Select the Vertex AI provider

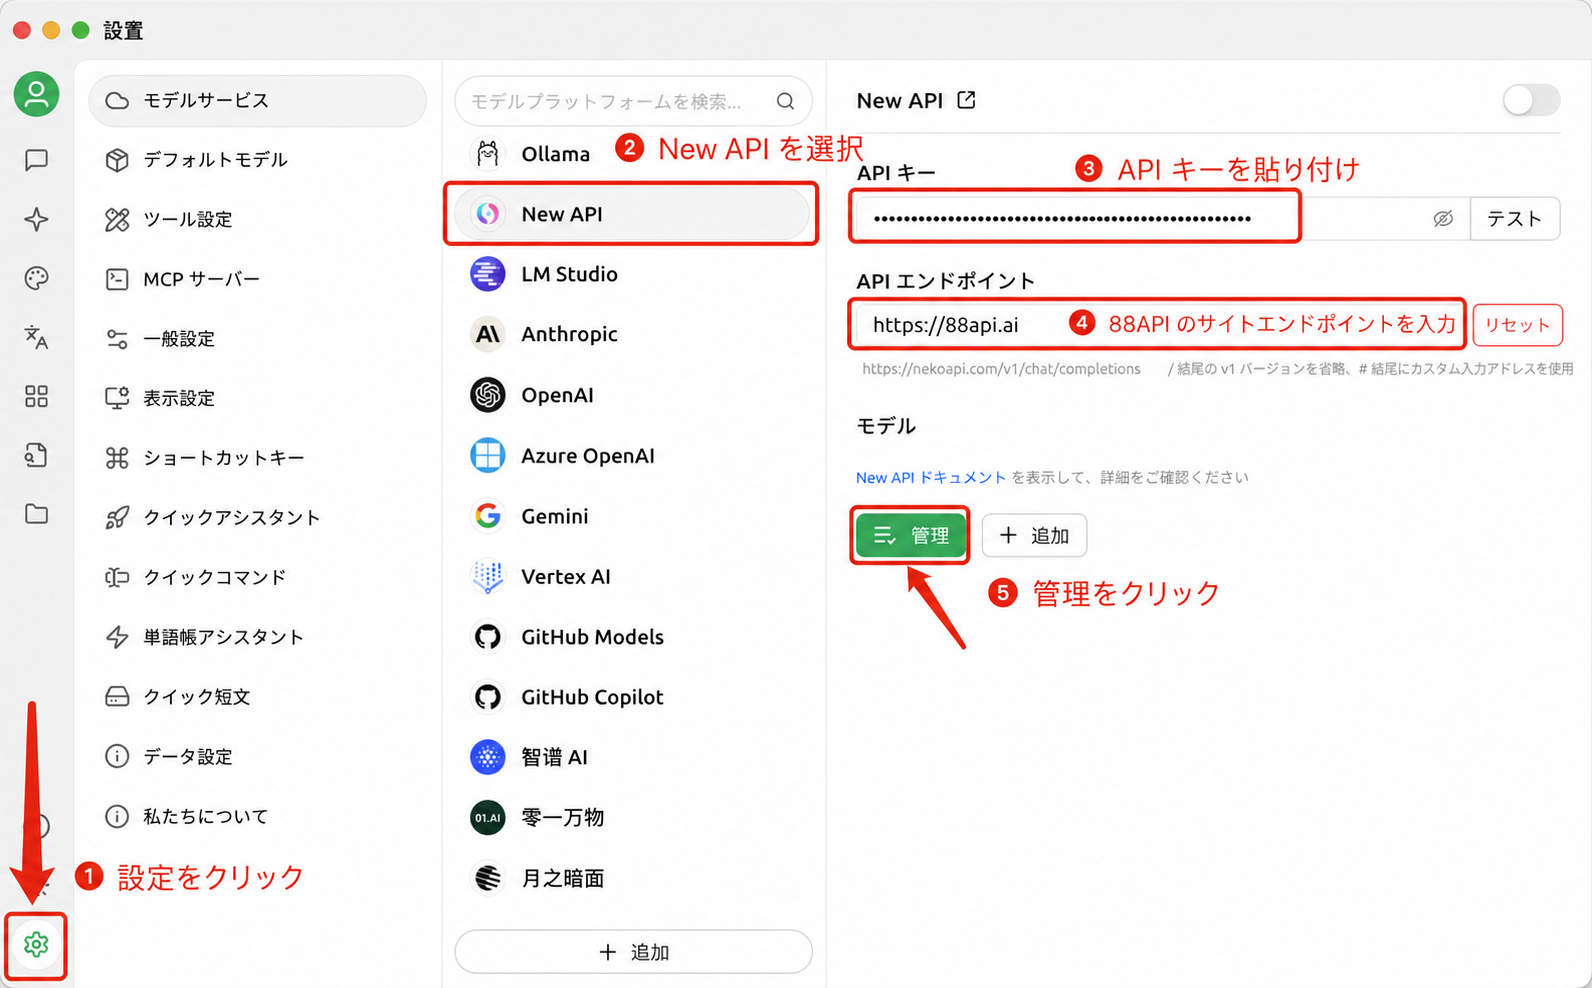coord(633,577)
